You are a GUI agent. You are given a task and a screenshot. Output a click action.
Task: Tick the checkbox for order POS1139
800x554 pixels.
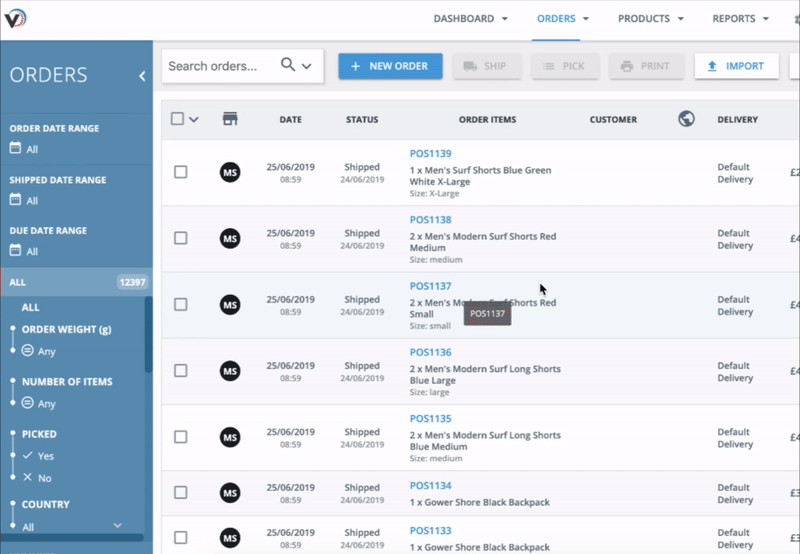[180, 172]
